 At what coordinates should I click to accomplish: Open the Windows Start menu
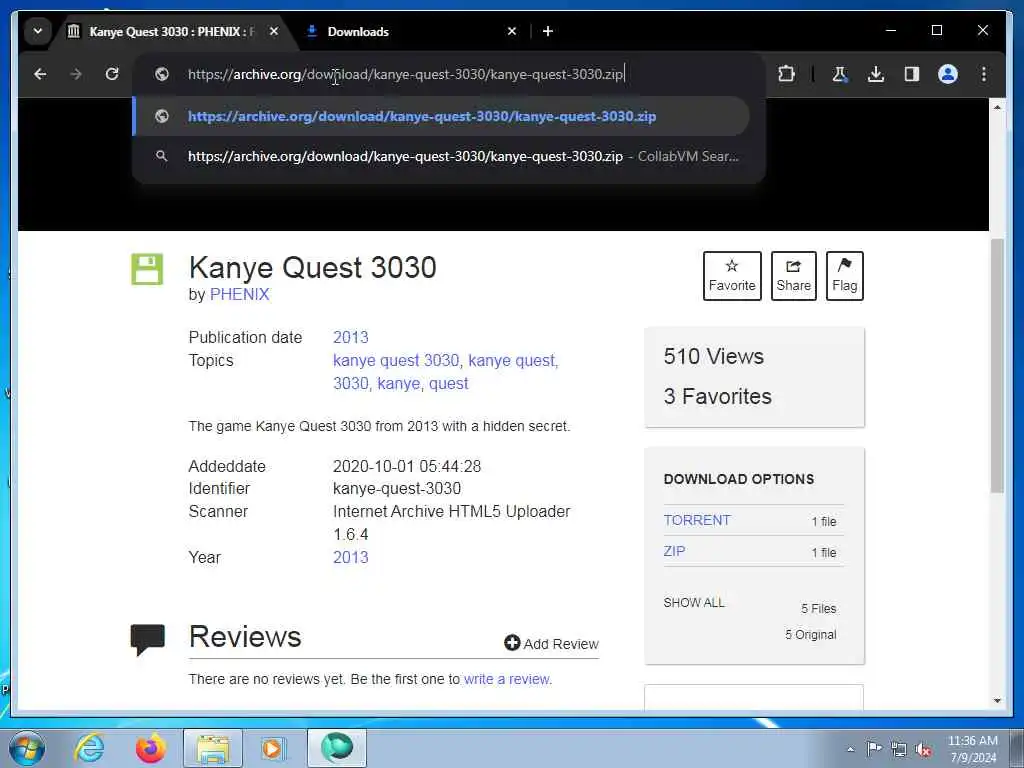pyautogui.click(x=27, y=748)
